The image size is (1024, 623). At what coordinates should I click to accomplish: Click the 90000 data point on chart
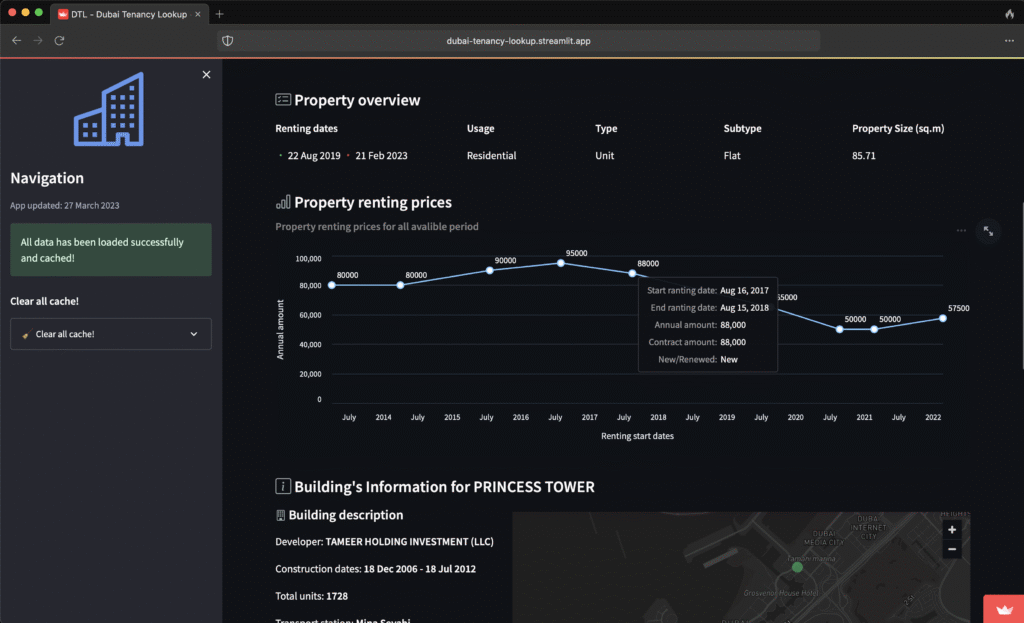pyautogui.click(x=490, y=270)
